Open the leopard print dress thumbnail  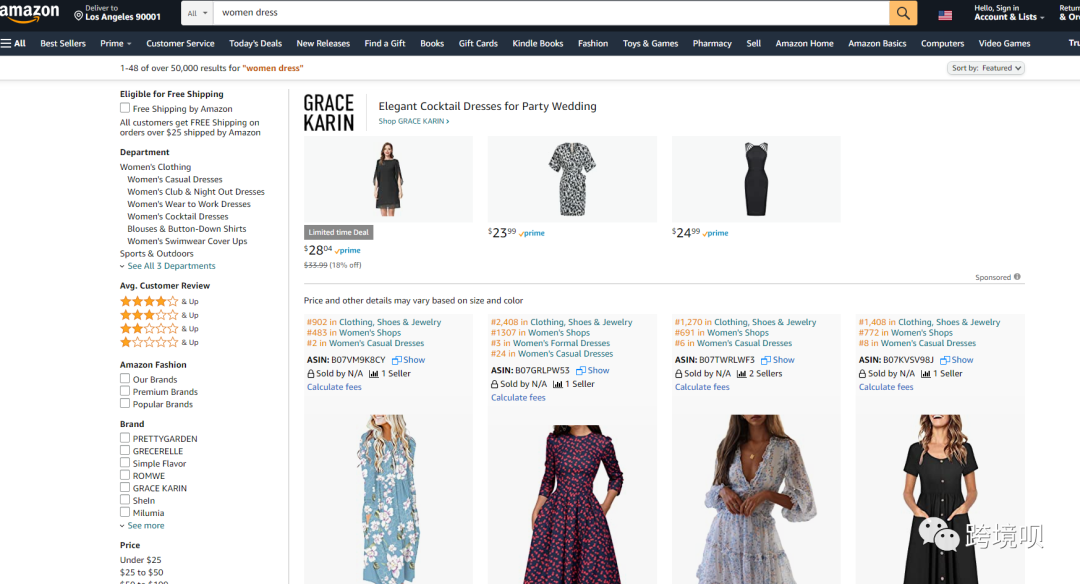pos(572,179)
